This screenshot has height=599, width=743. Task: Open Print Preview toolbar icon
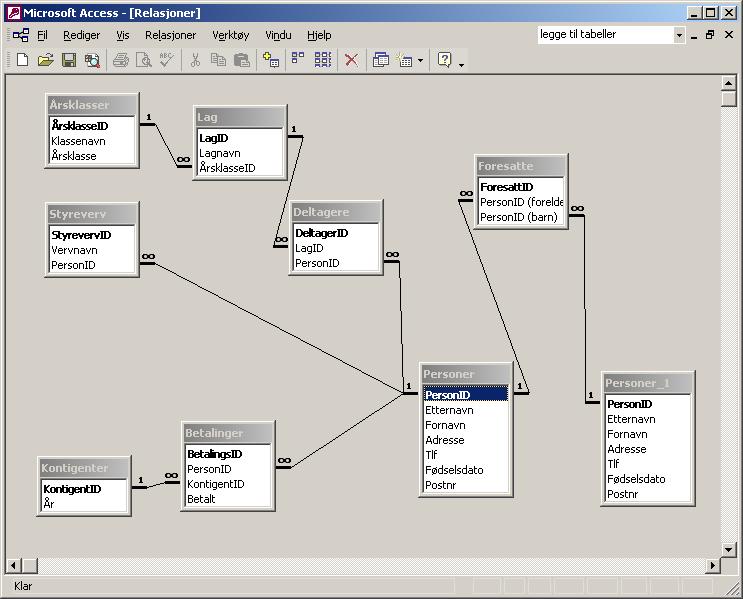point(144,60)
